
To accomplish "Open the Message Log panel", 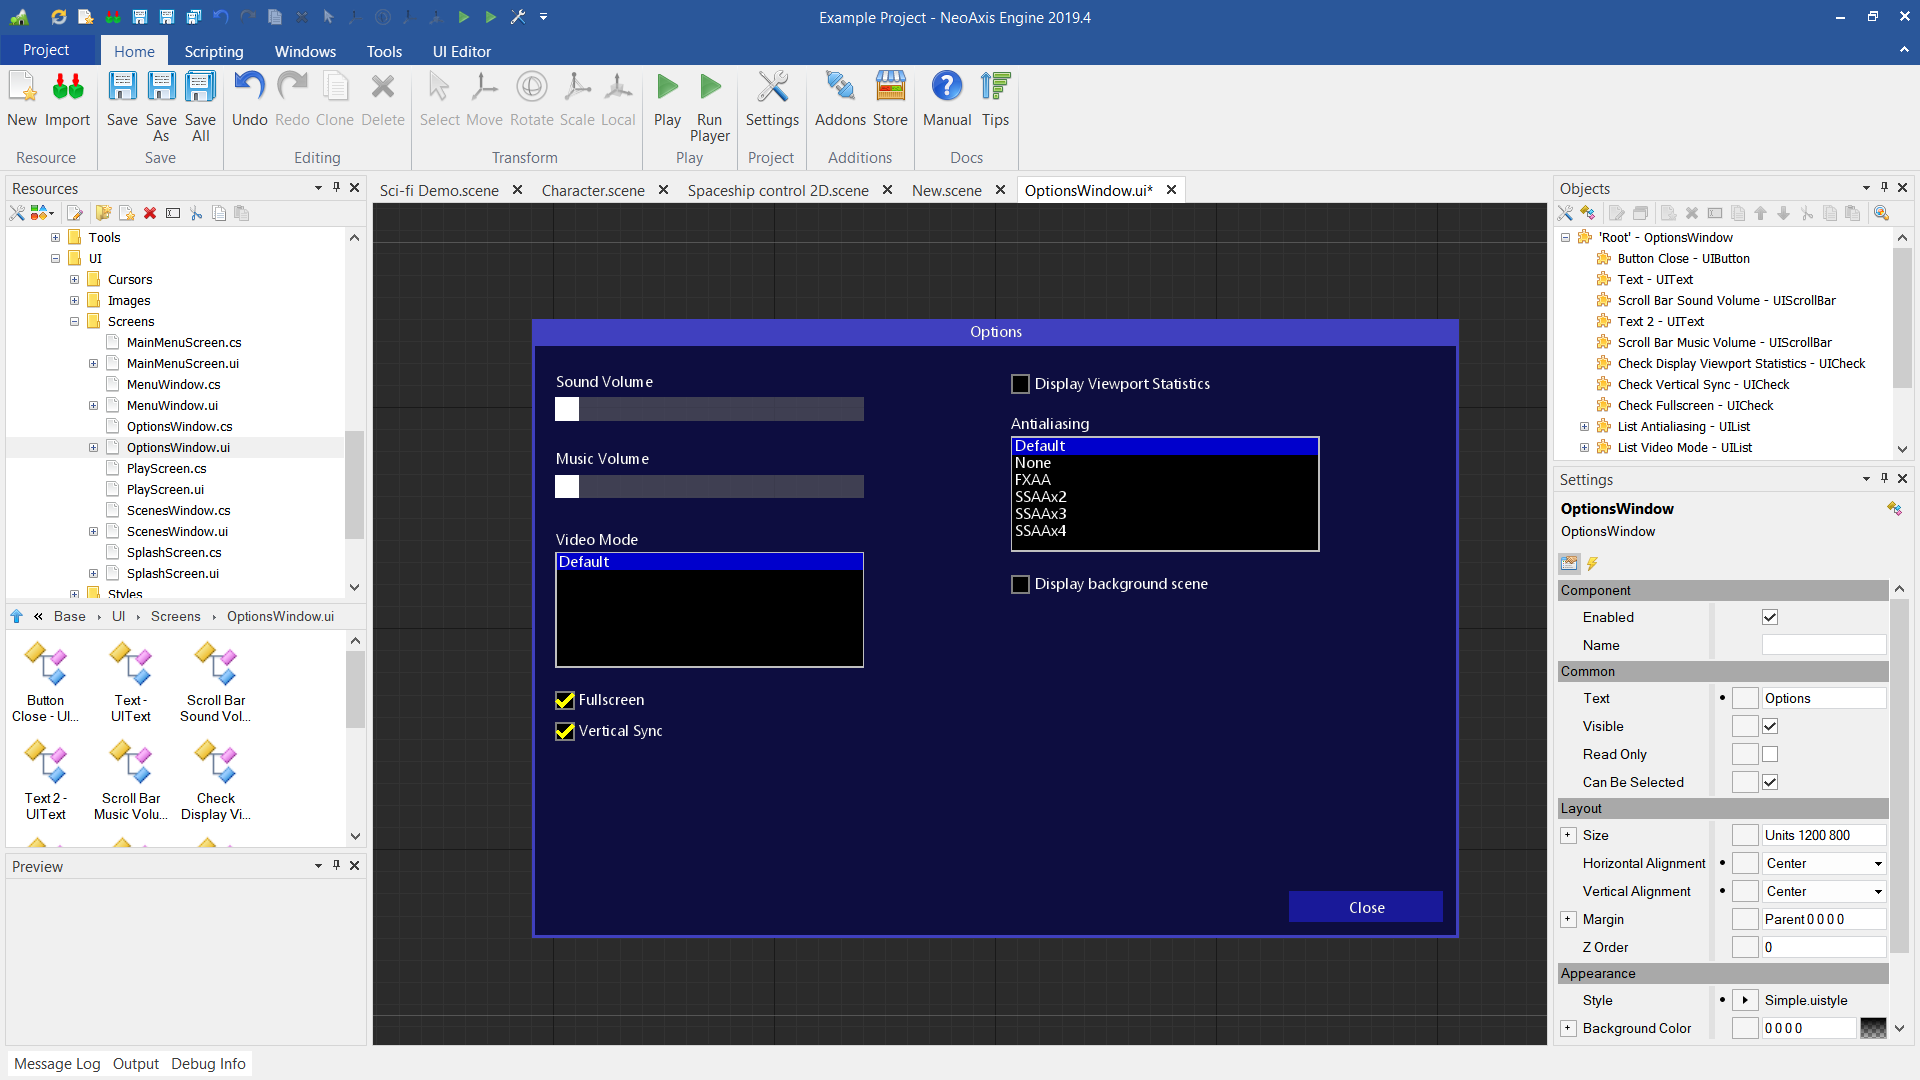I will [57, 1064].
